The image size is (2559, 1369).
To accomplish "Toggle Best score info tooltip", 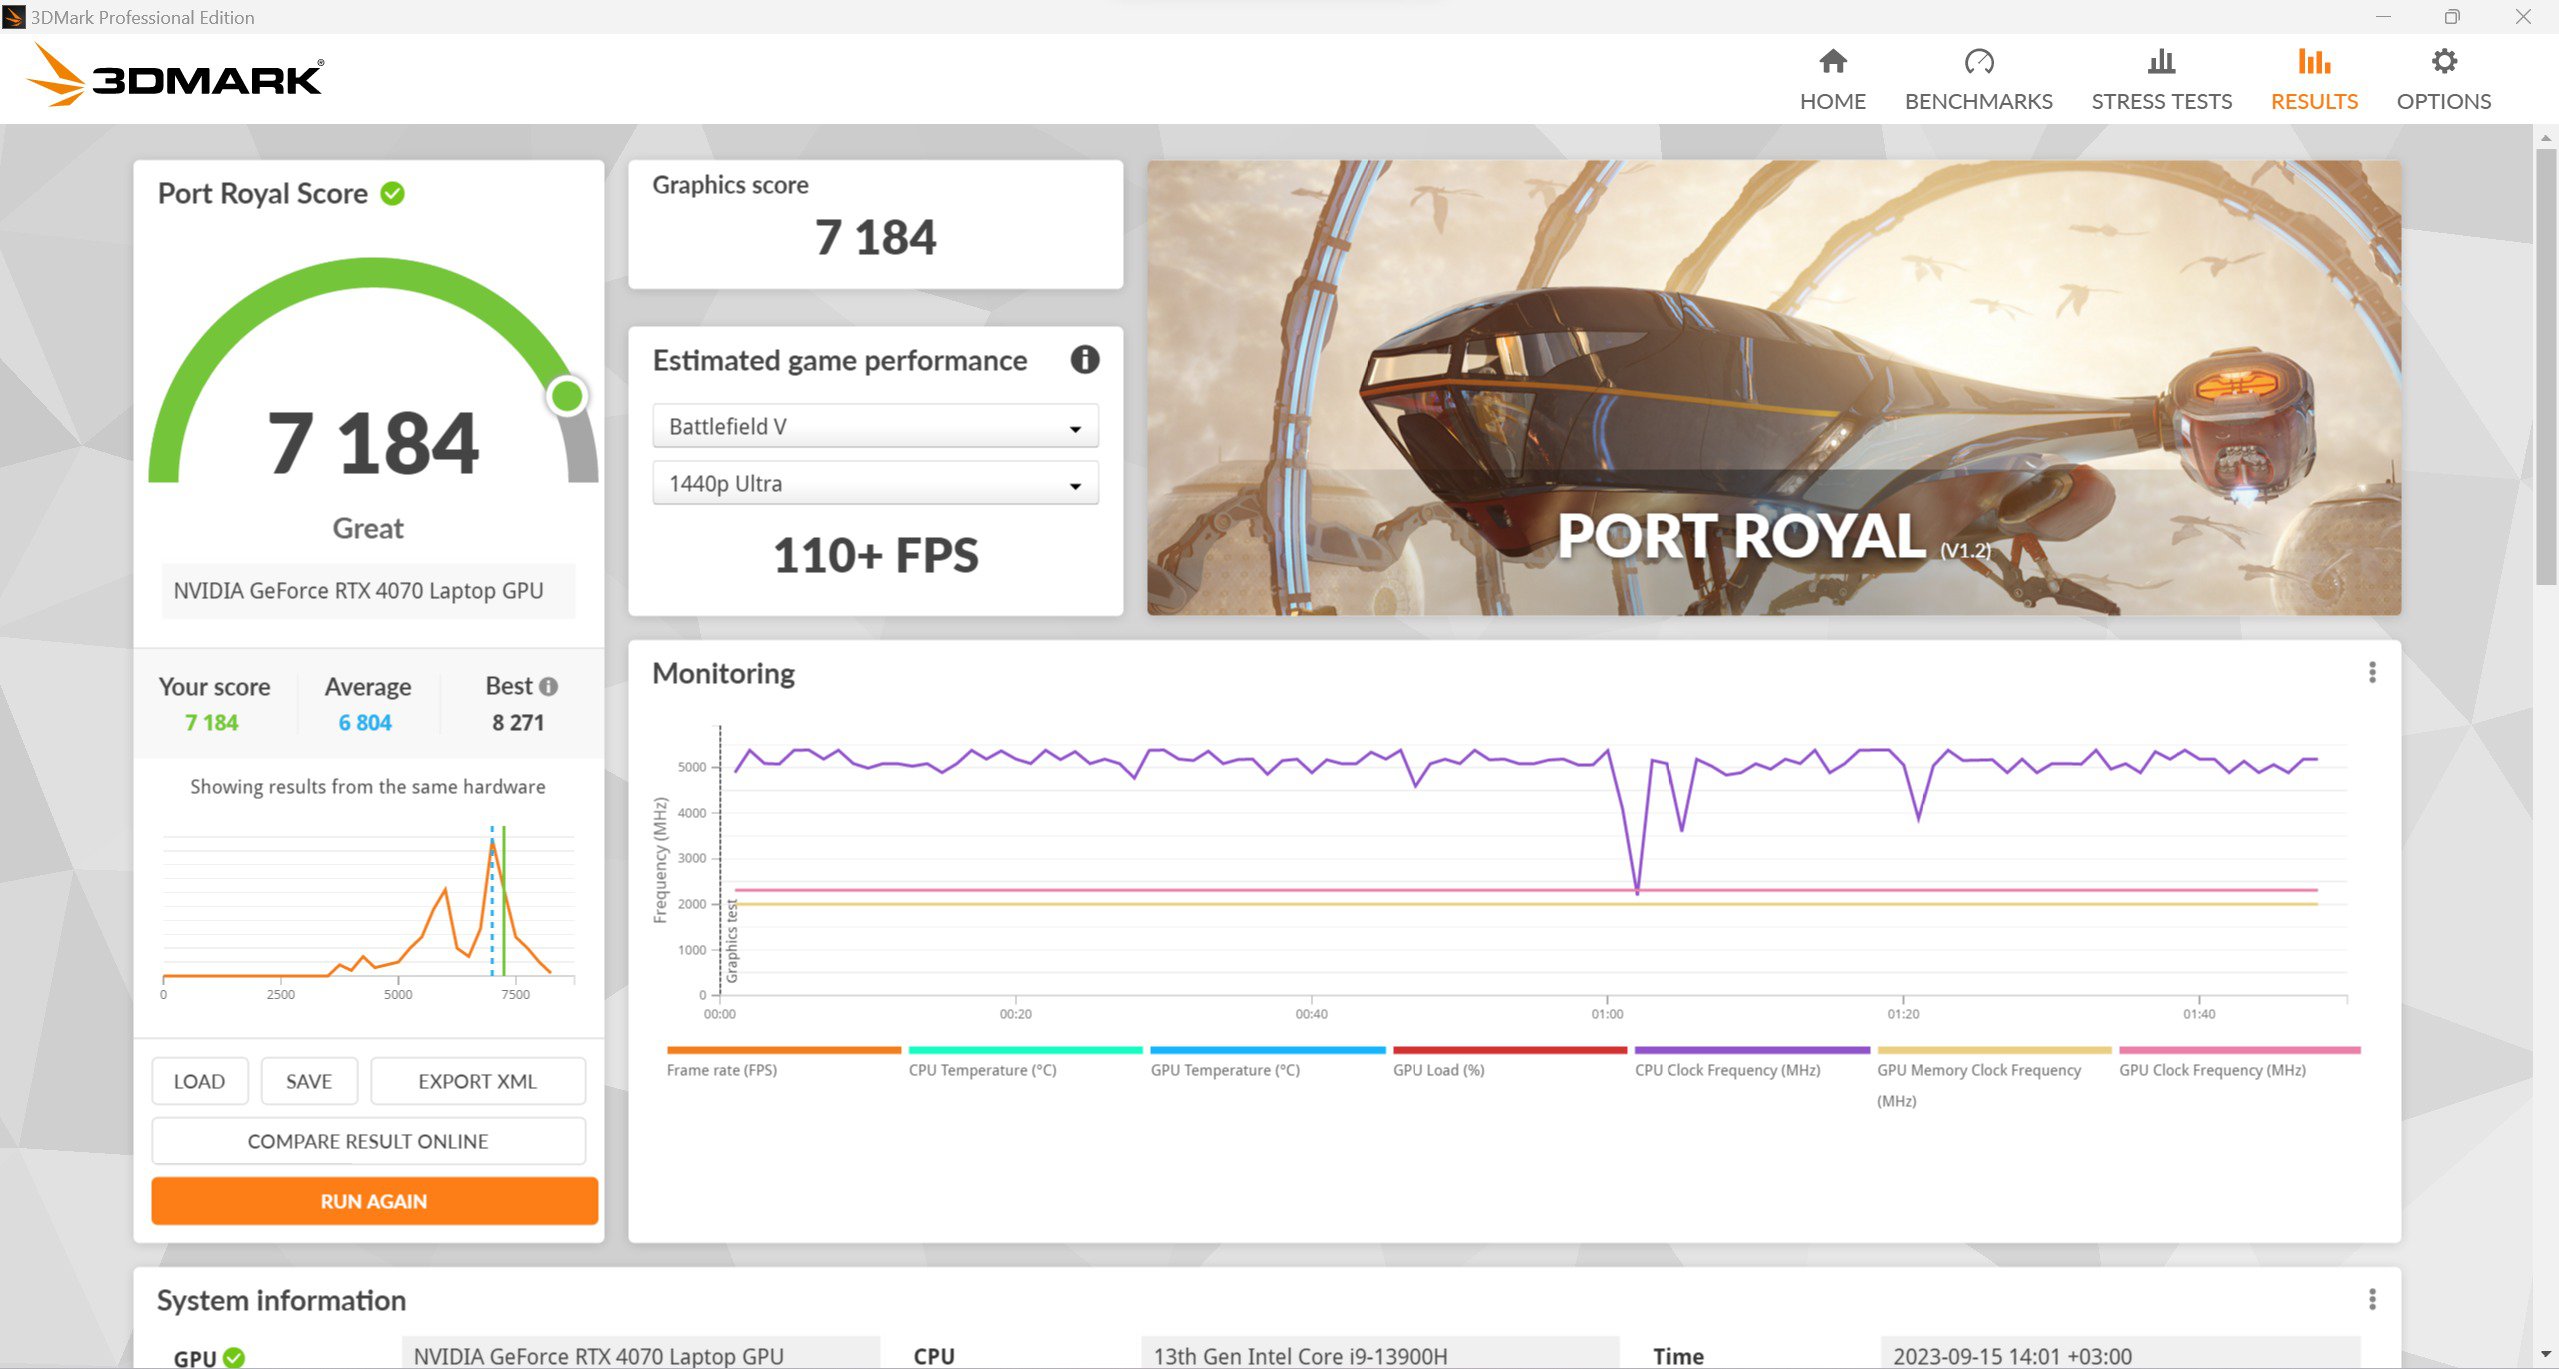I will point(548,685).
